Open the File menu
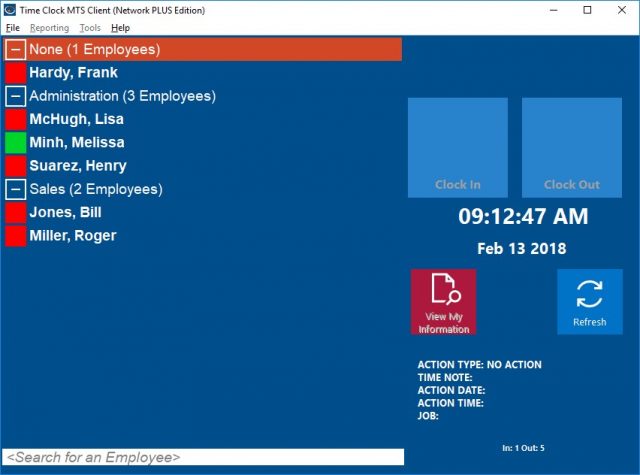This screenshot has height=475, width=640. point(13,28)
